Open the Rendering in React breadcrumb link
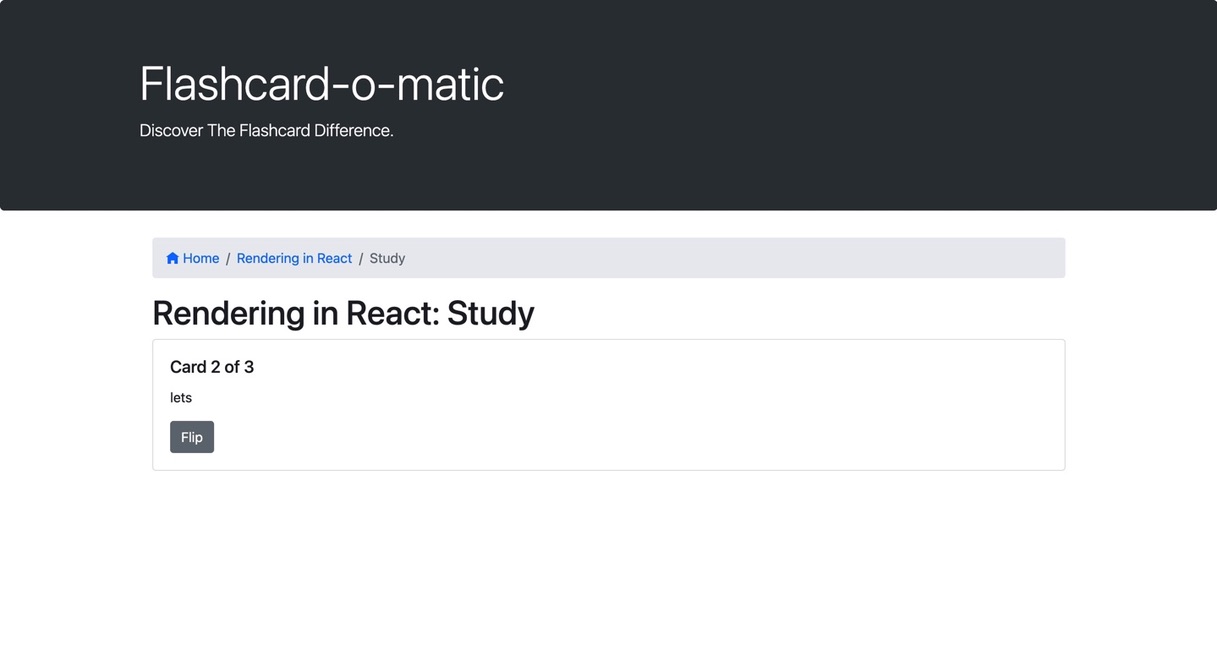The height and width of the screenshot is (645, 1217). (x=294, y=258)
